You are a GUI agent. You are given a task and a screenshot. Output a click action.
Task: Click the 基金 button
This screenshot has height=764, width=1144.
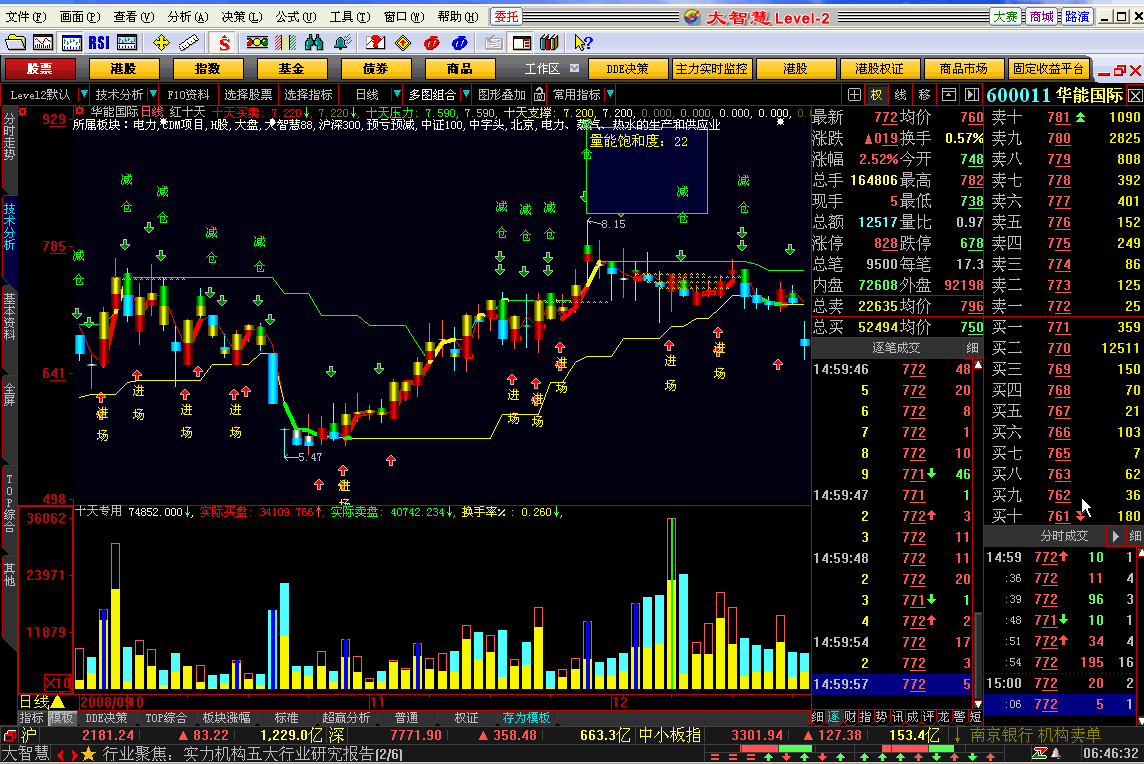click(291, 69)
